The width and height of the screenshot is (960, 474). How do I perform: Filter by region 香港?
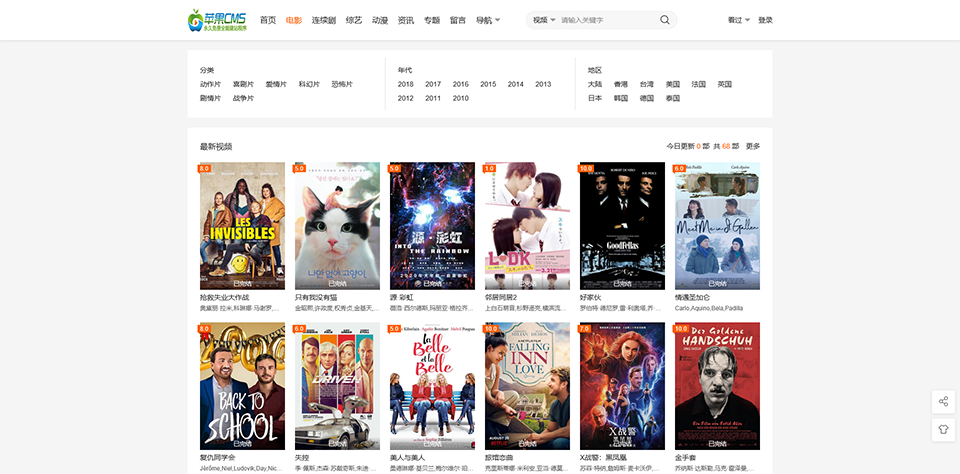[x=621, y=85]
